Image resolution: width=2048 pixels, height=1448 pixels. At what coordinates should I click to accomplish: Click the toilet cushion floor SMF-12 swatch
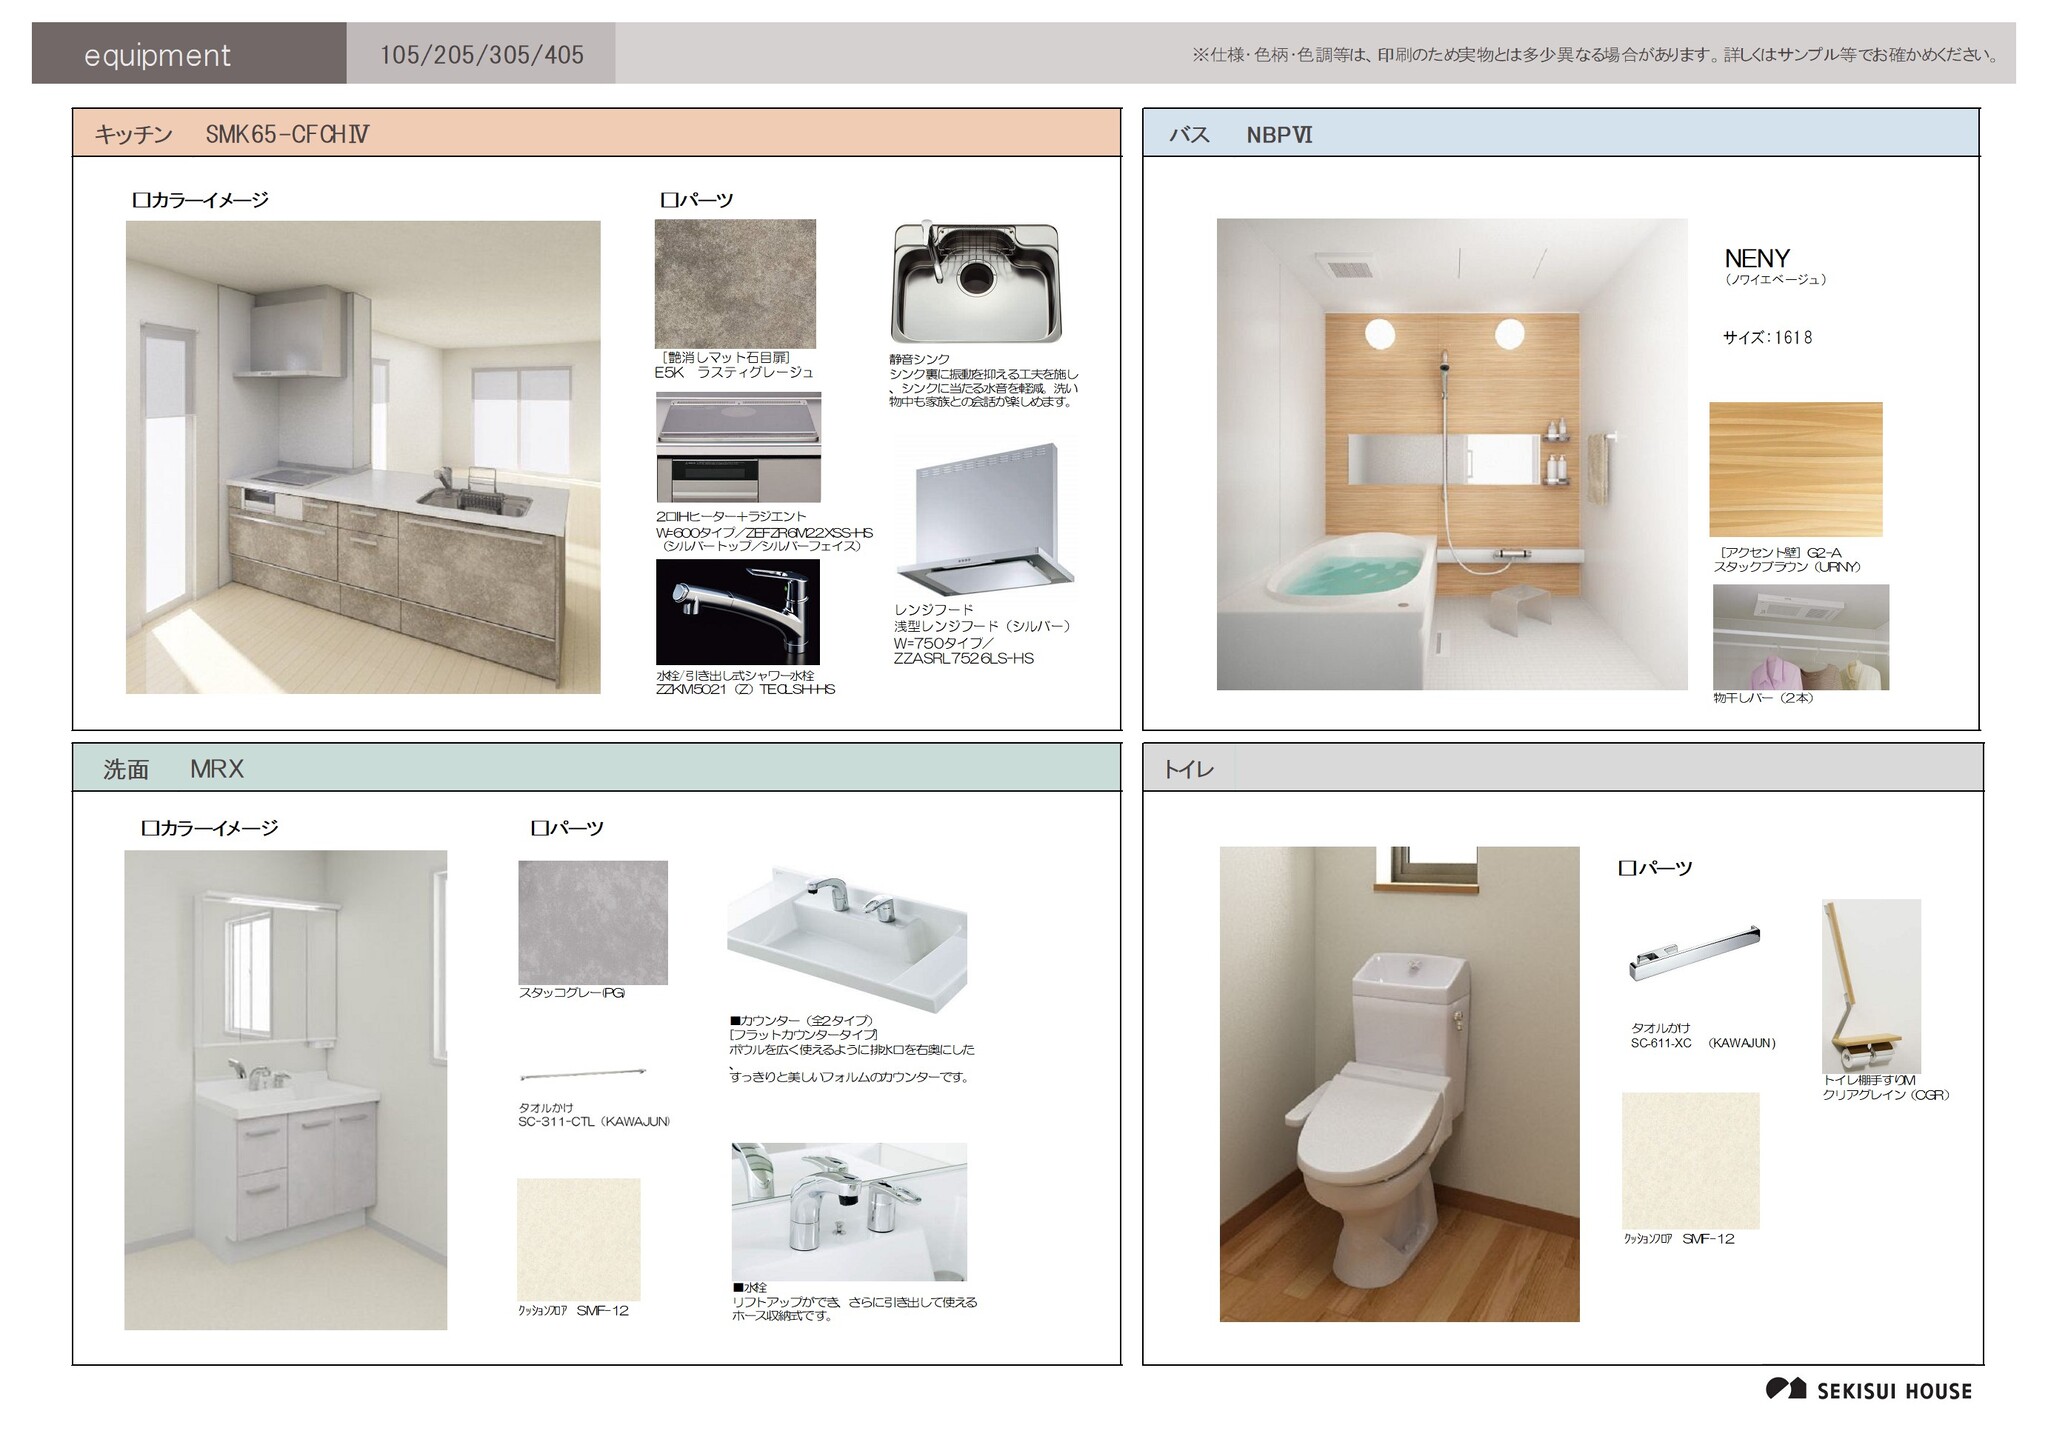click(1690, 1160)
